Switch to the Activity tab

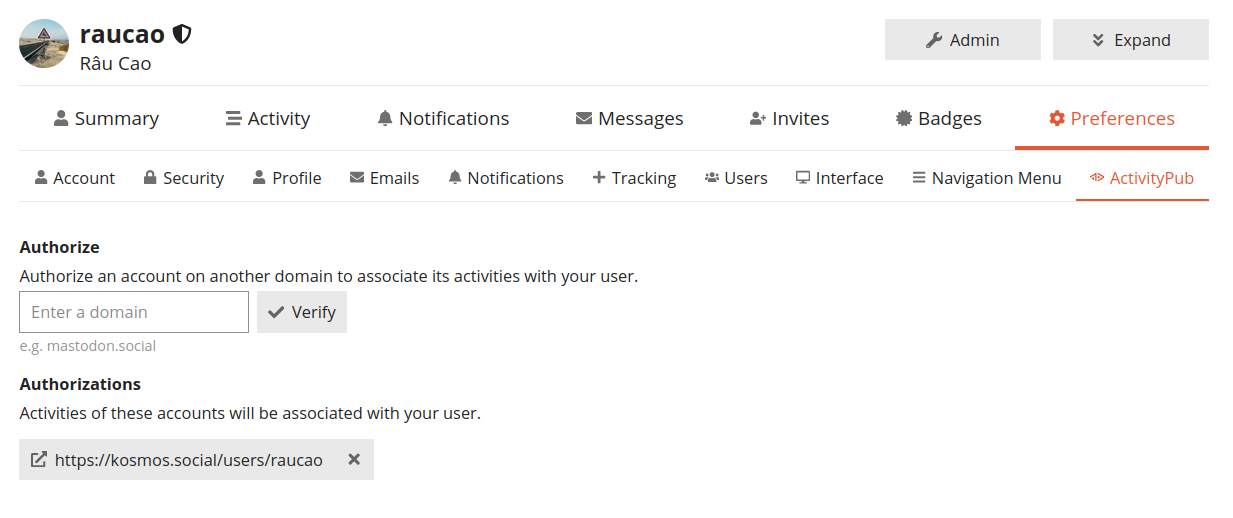[x=268, y=119]
